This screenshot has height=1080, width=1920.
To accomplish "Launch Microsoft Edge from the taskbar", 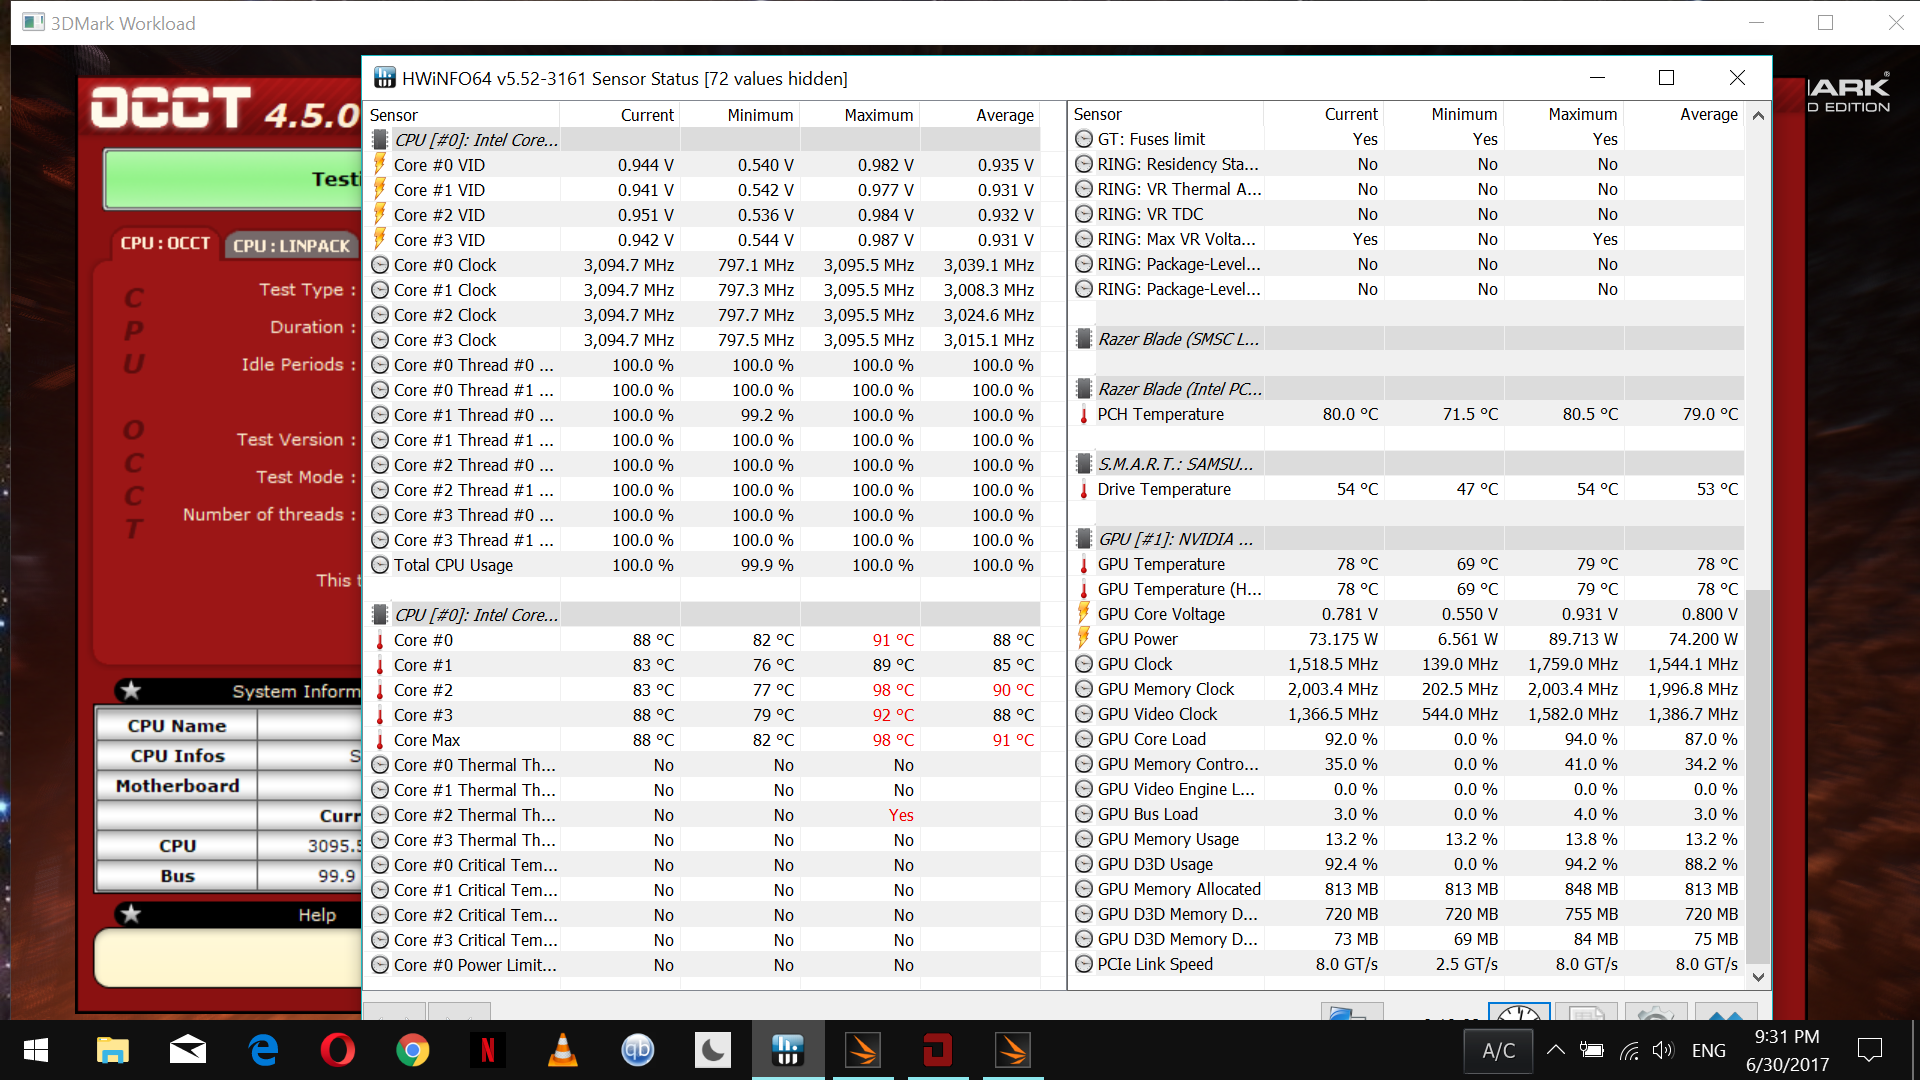I will tap(263, 1050).
